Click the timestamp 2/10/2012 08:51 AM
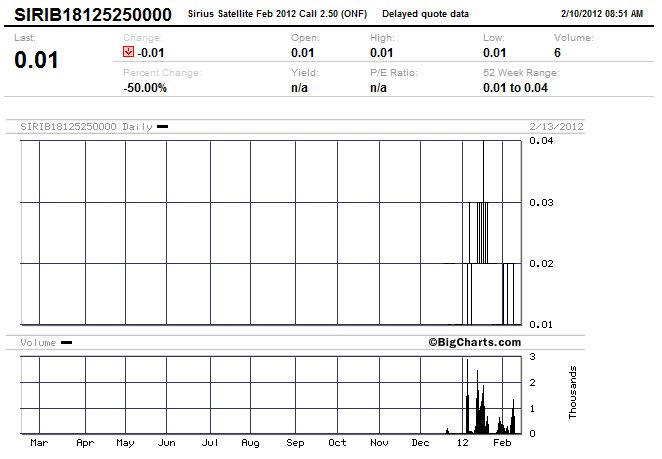The image size is (662, 459). point(602,14)
